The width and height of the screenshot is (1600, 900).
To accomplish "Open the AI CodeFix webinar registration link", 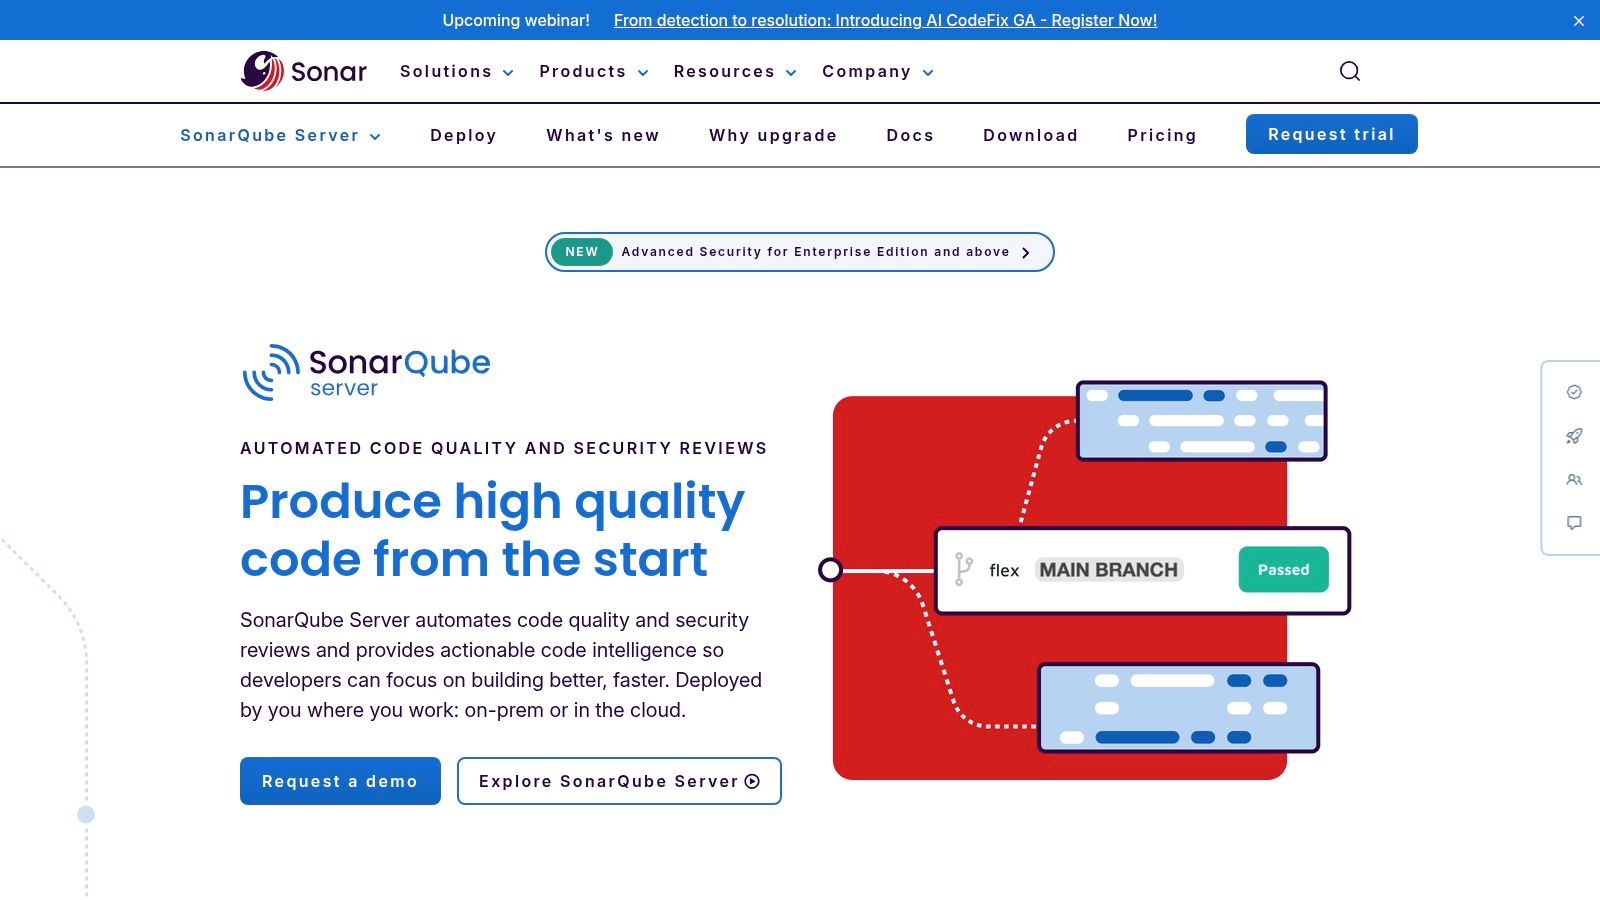I will point(885,20).
